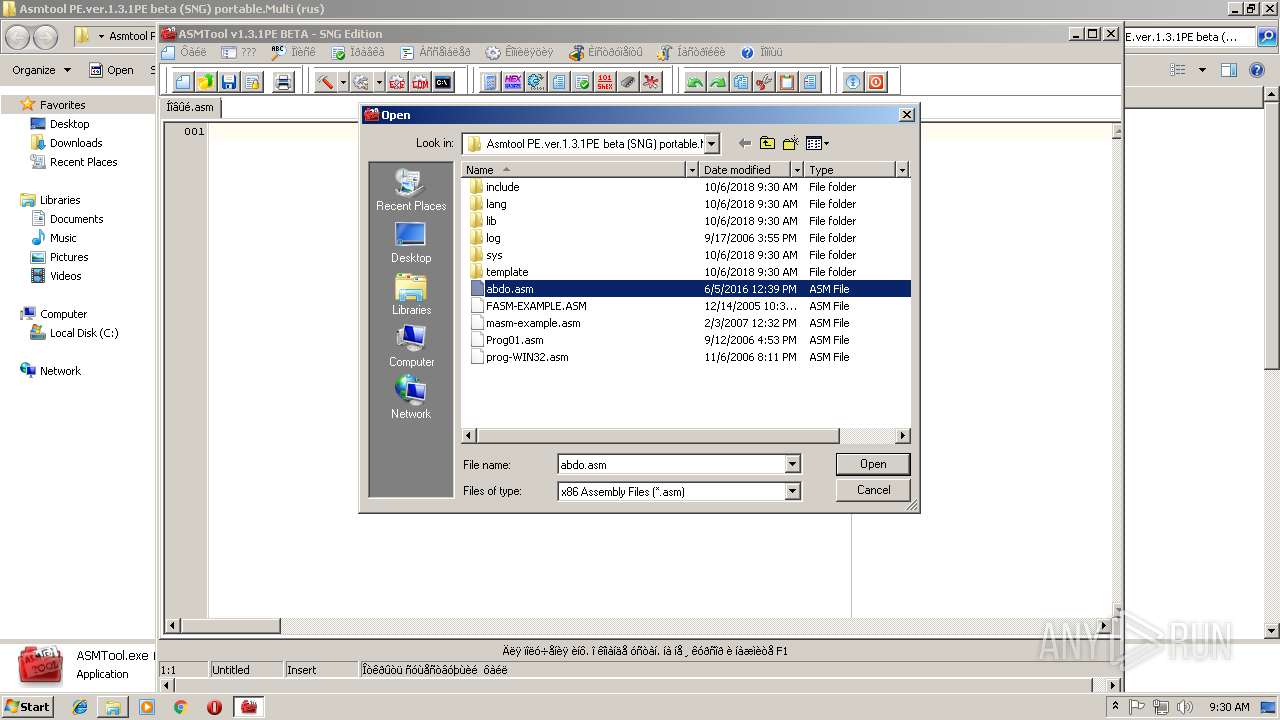The width and height of the screenshot is (1280, 720).
Task: Open the Date modified column dropdown arrow
Action: (x=797, y=170)
